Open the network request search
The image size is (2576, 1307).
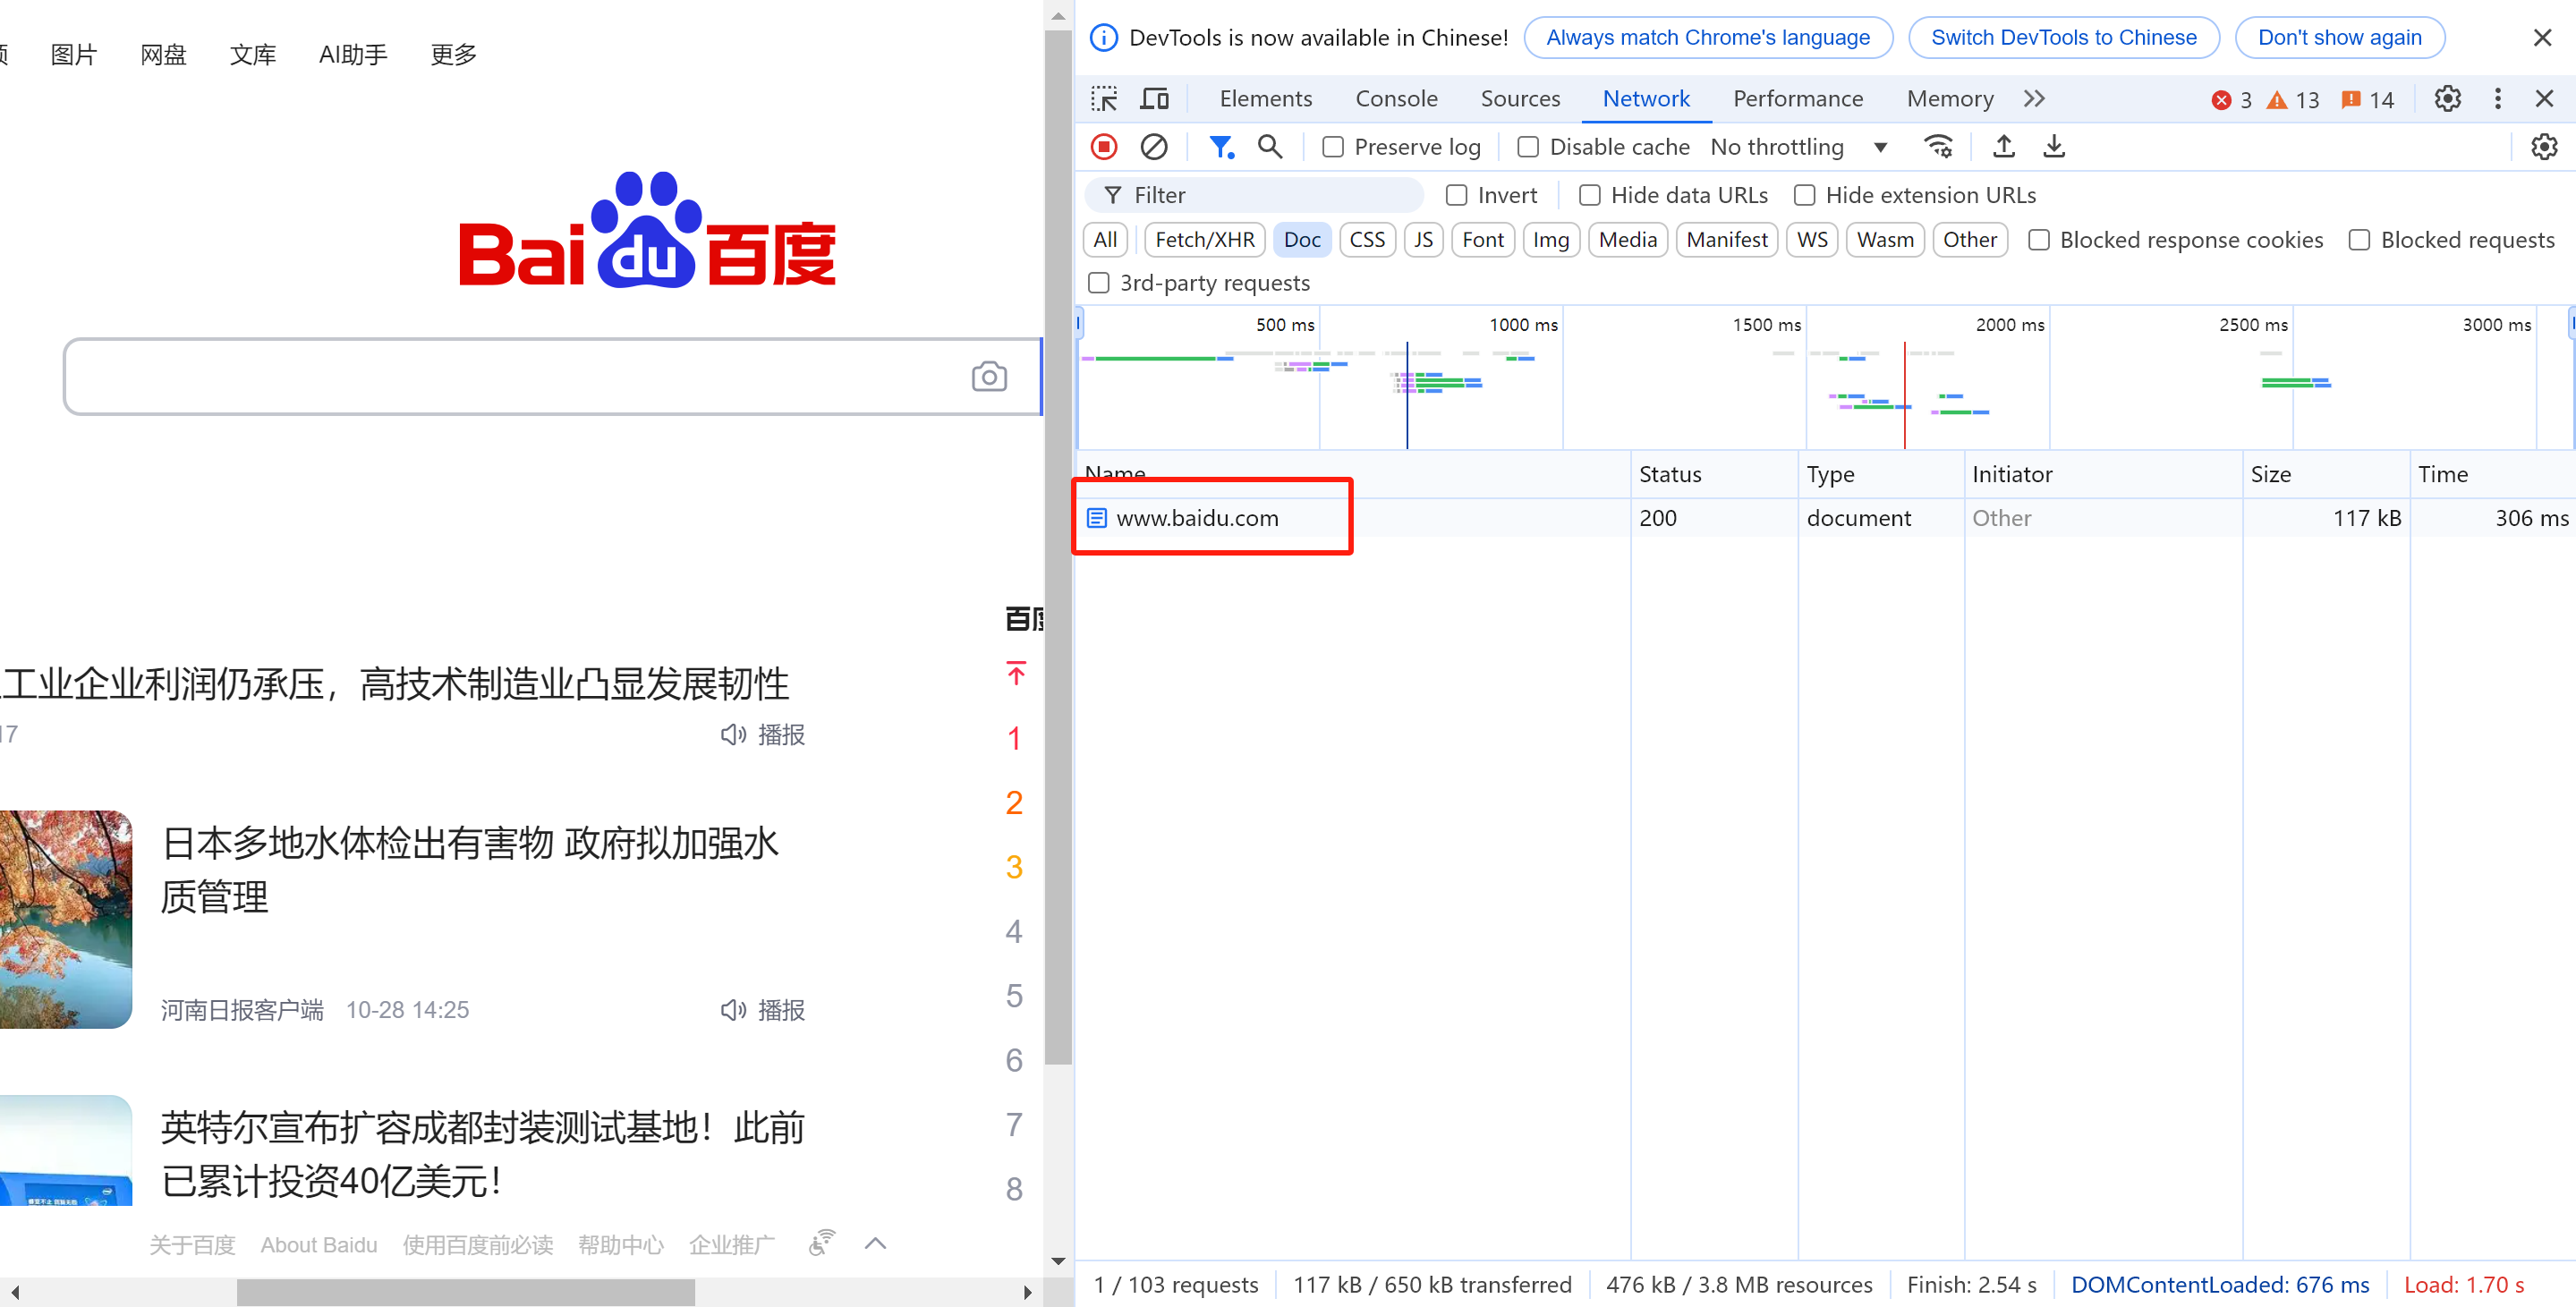pos(1270,146)
